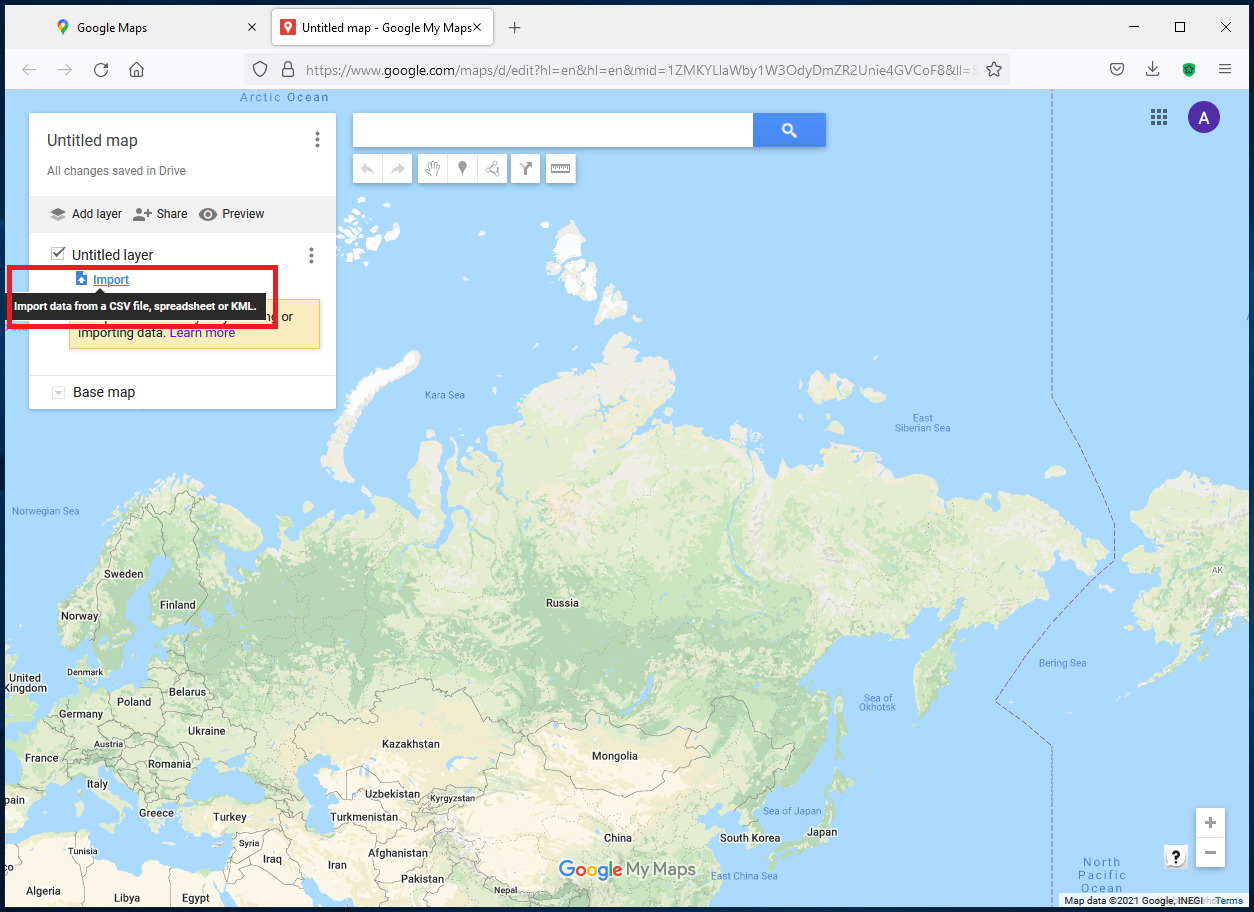Viewport: 1254px width, 912px height.
Task: Open the Save to Pocket icon
Action: (1117, 69)
